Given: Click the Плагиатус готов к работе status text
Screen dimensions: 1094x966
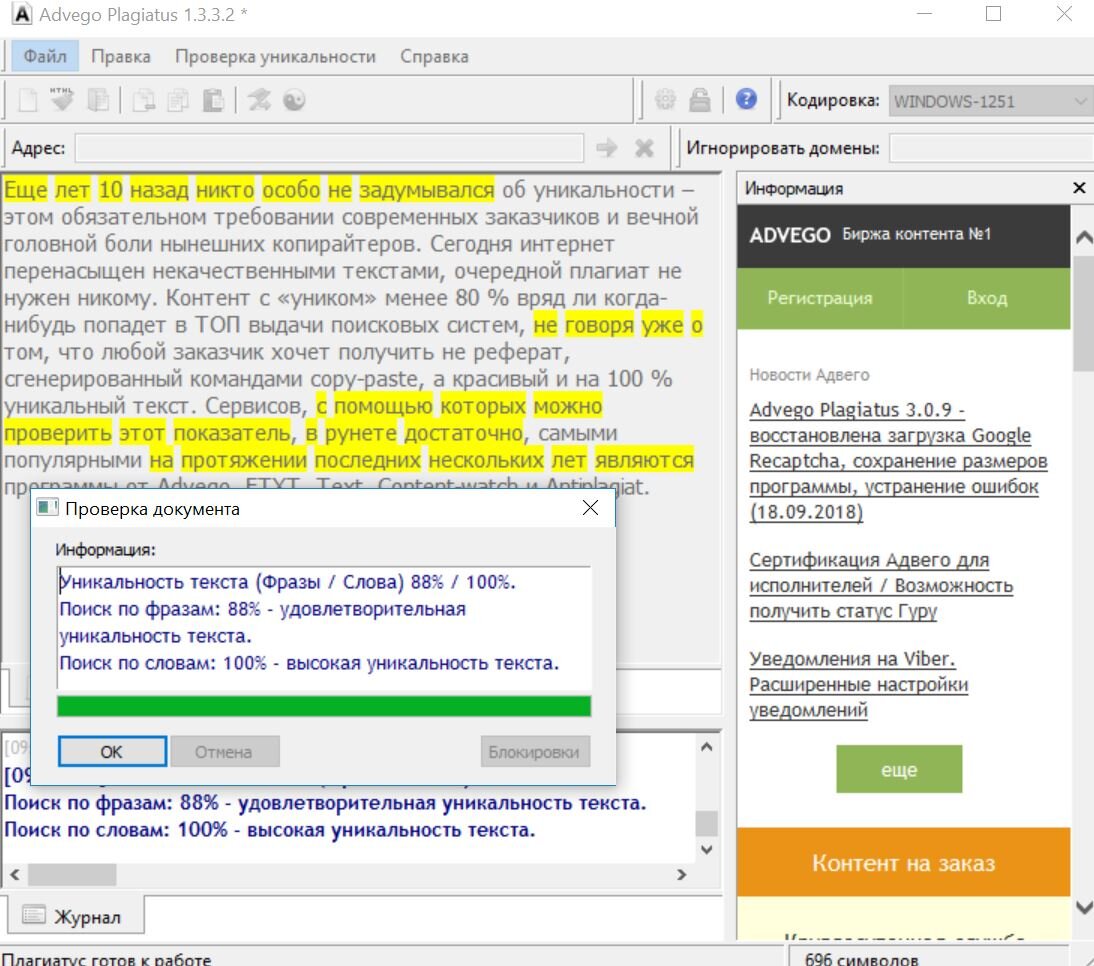Looking at the screenshot, I should click(106, 959).
